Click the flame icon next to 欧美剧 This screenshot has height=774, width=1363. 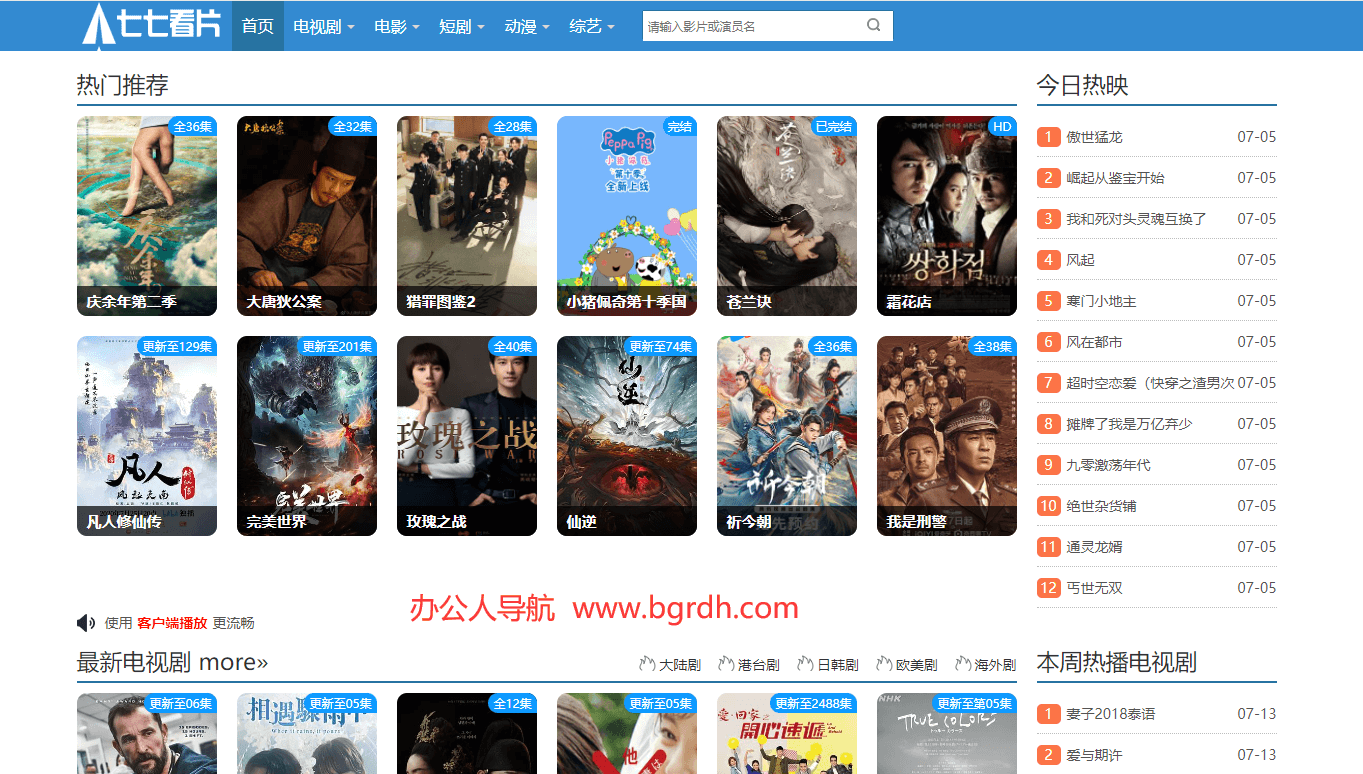pyautogui.click(x=884, y=664)
